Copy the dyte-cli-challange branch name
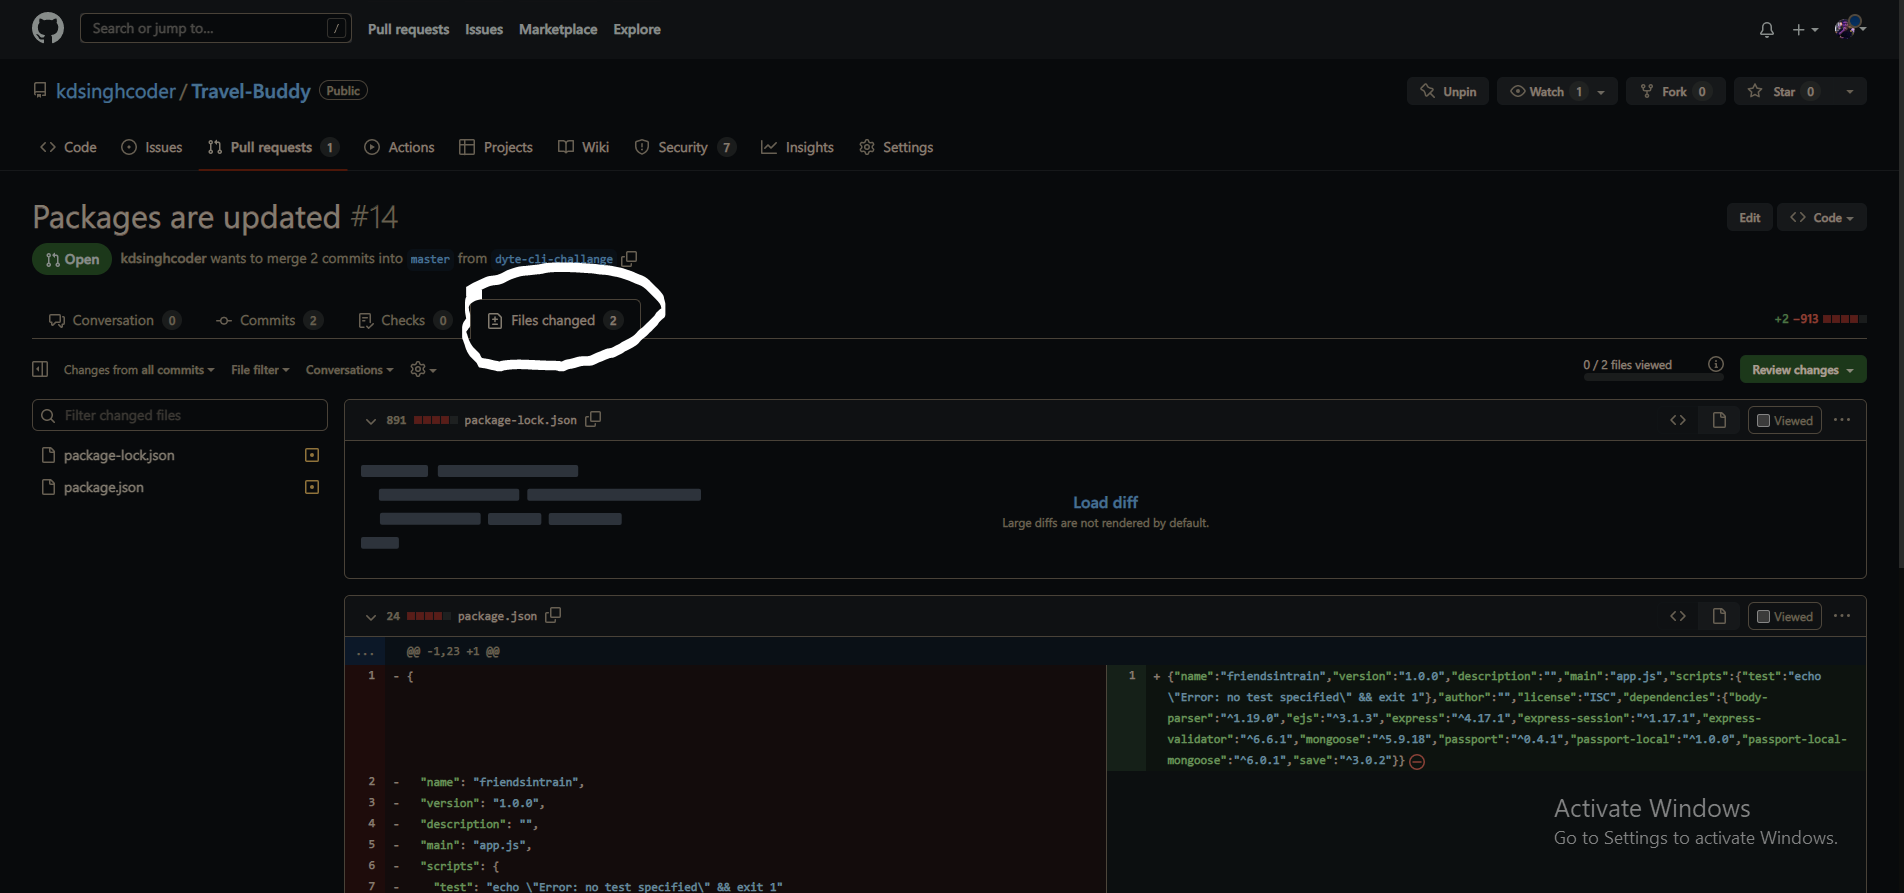Screen dimensions: 1904x893 [629, 259]
